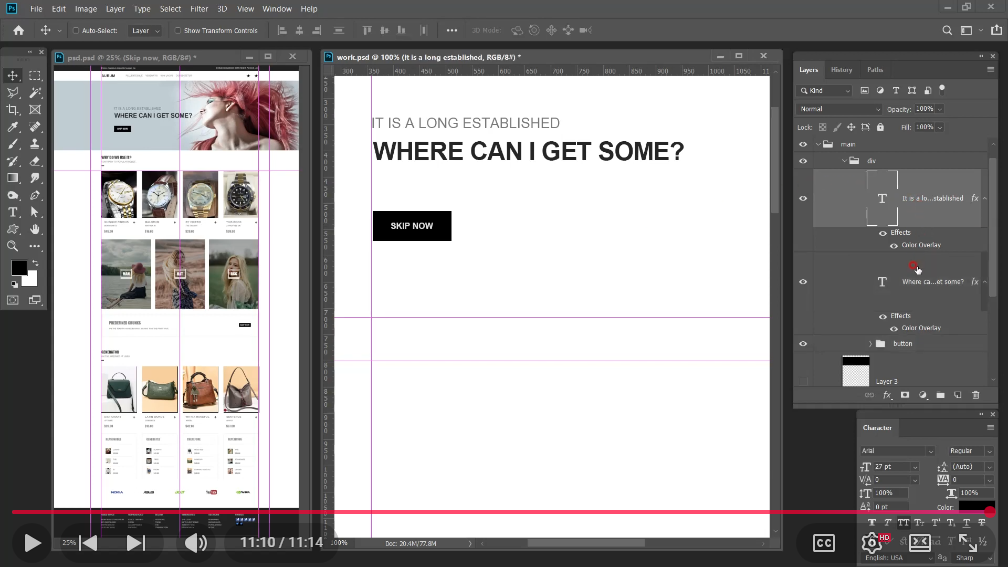Screen dimensions: 1008x567
Task: Play the video
Action: tap(32, 543)
